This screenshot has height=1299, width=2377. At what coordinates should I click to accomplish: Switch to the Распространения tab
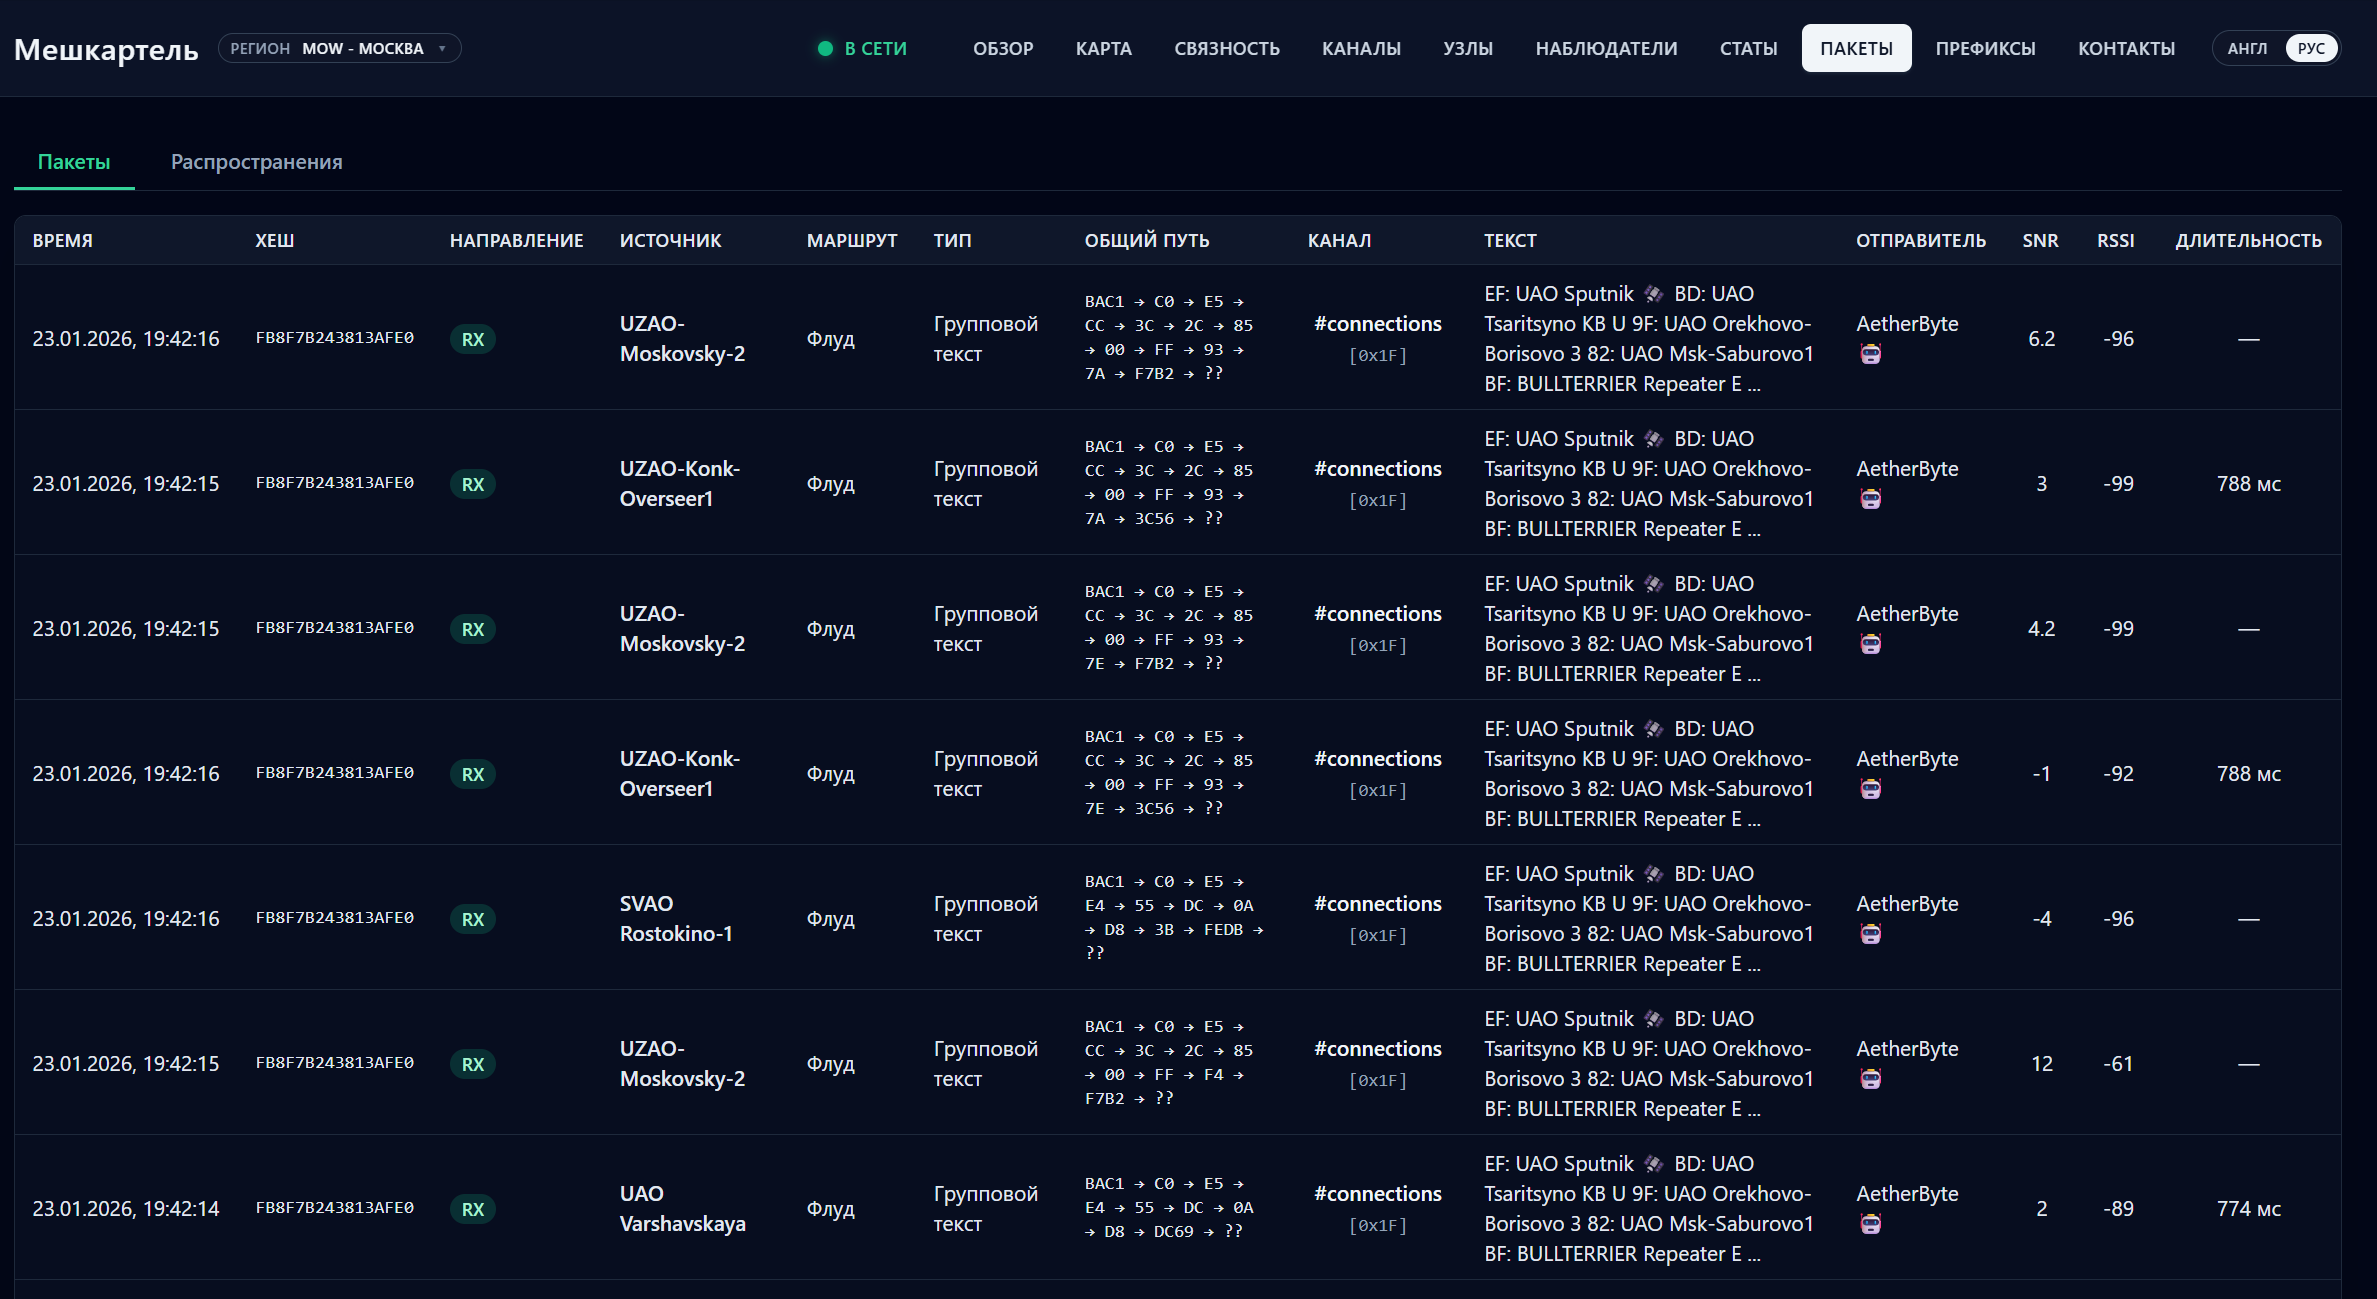click(x=256, y=162)
